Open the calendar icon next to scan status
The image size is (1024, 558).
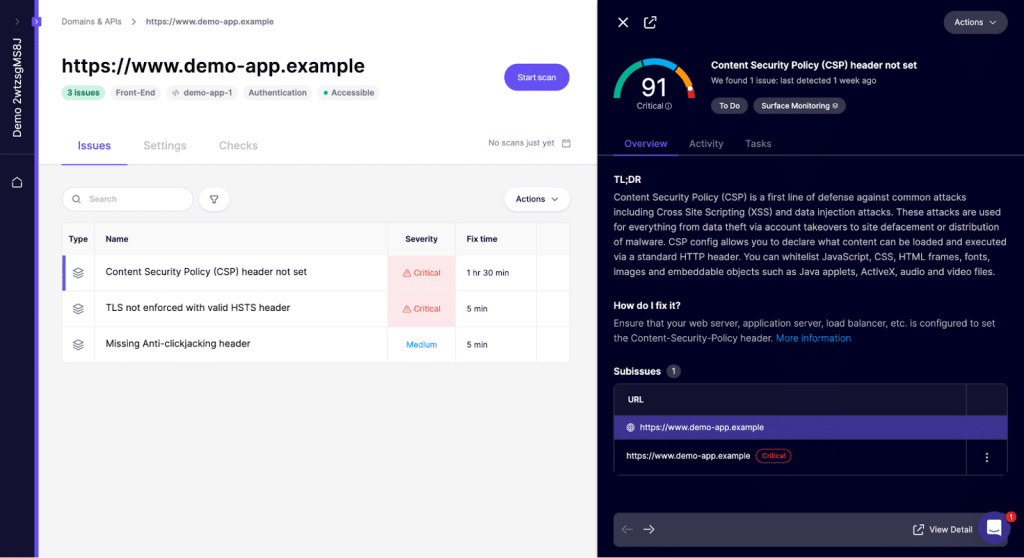[566, 143]
